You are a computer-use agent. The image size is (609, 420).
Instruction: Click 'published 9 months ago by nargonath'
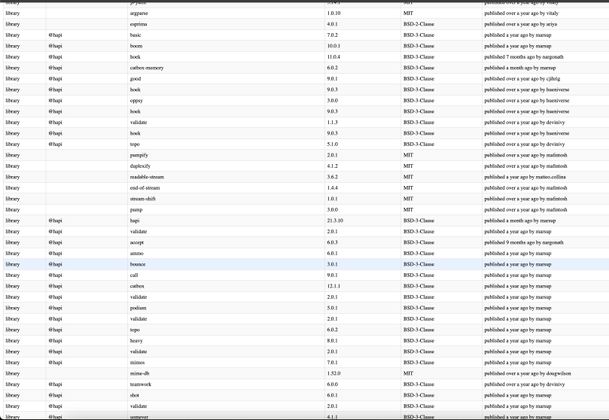point(524,242)
